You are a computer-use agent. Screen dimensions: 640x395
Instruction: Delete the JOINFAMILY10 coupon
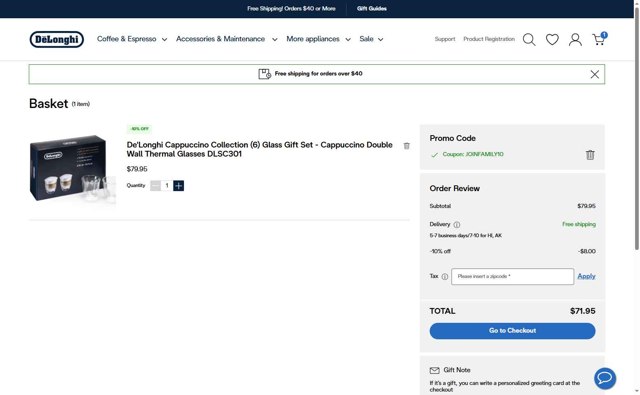(x=590, y=155)
